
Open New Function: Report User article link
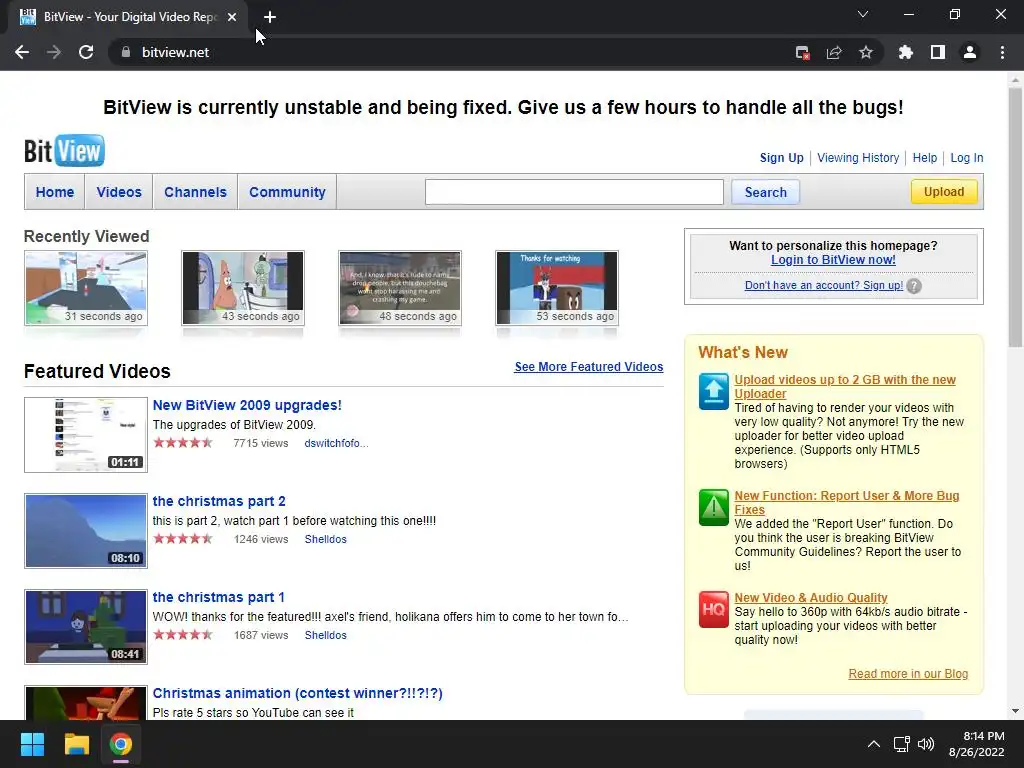pyautogui.click(x=846, y=503)
